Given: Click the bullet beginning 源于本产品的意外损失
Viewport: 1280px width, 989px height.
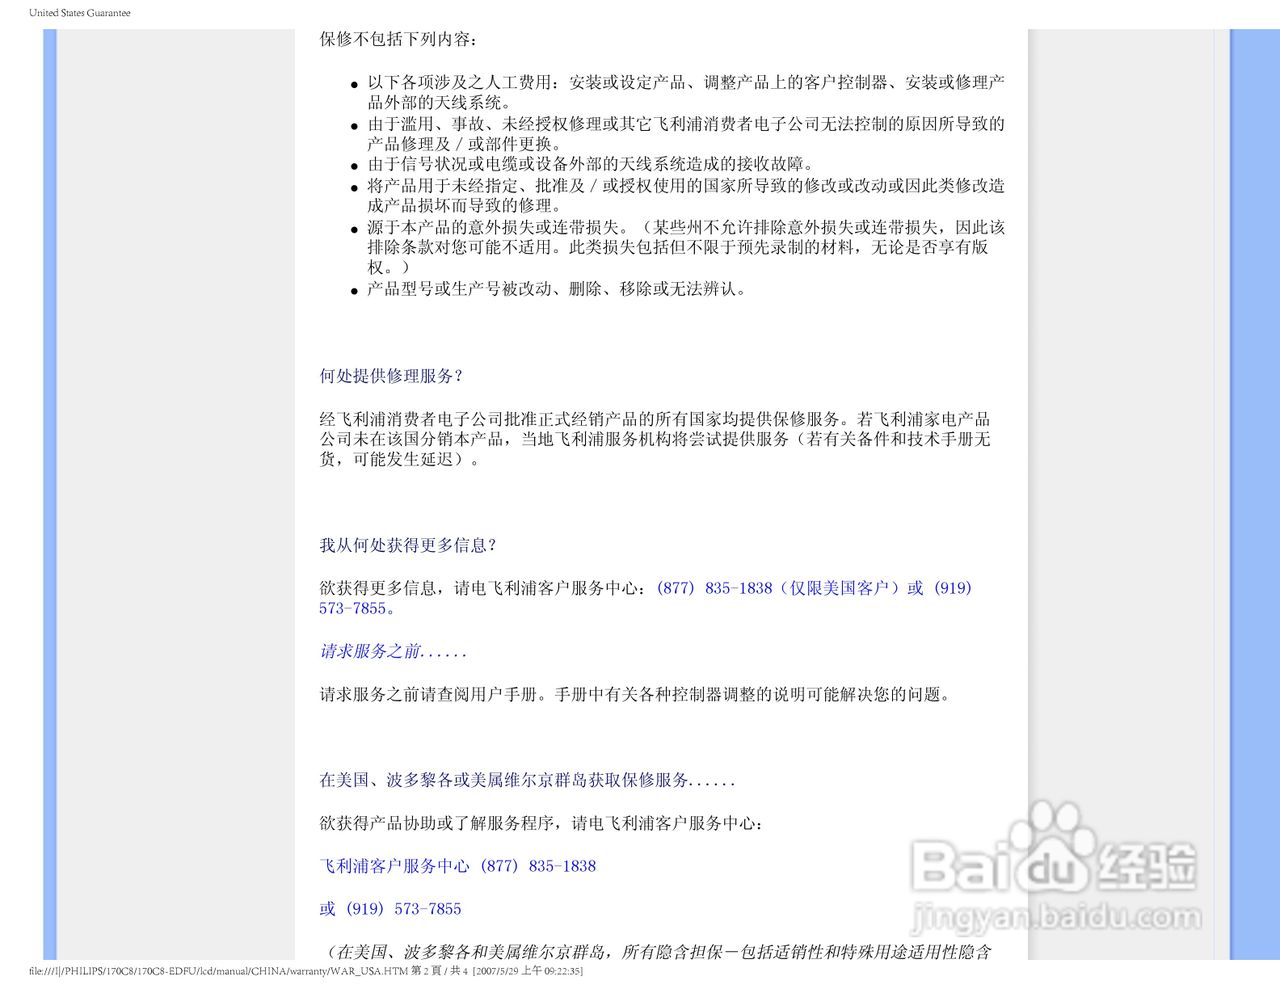Looking at the screenshot, I should coord(686,247).
